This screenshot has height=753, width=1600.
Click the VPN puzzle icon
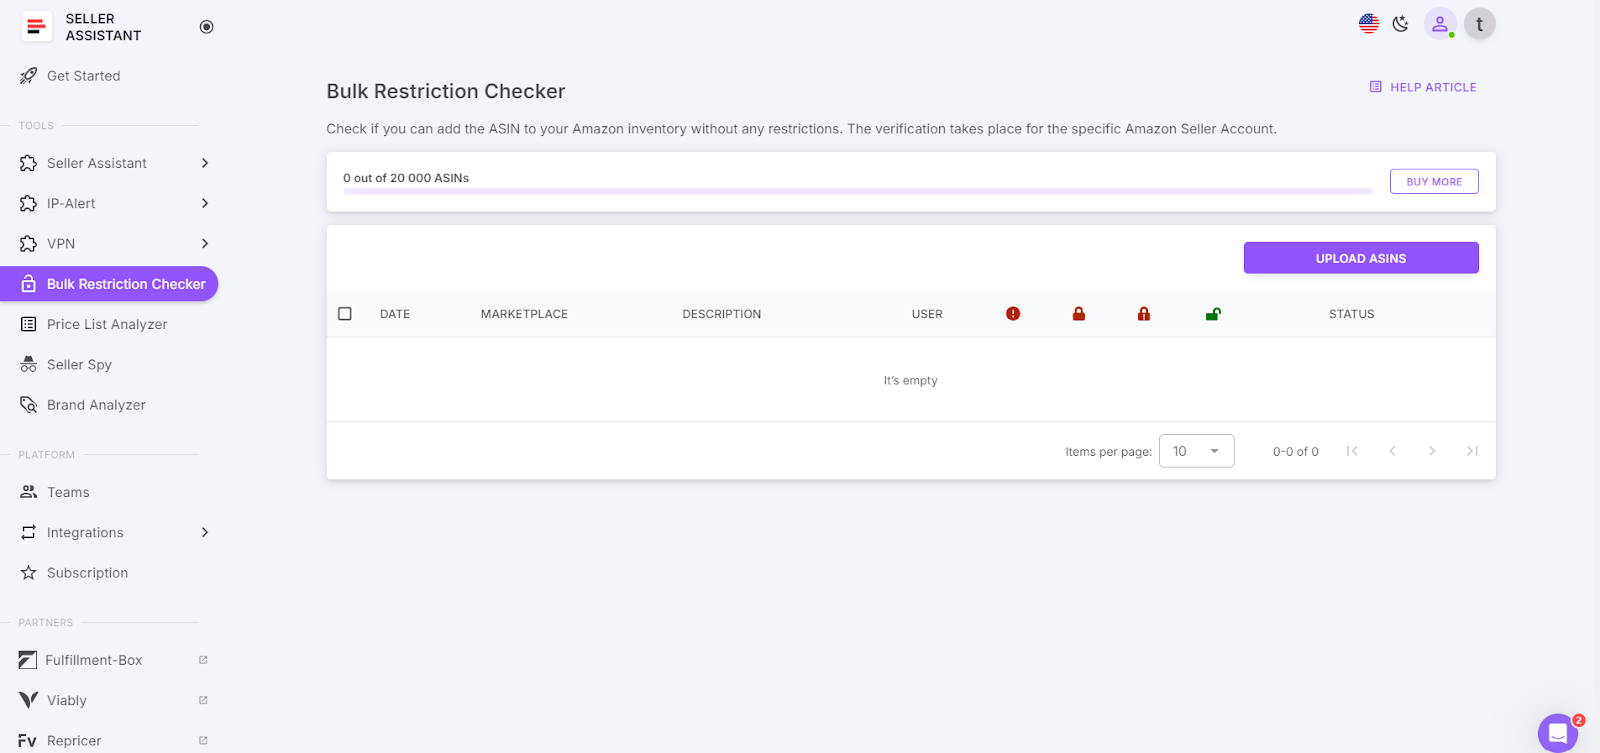29,244
